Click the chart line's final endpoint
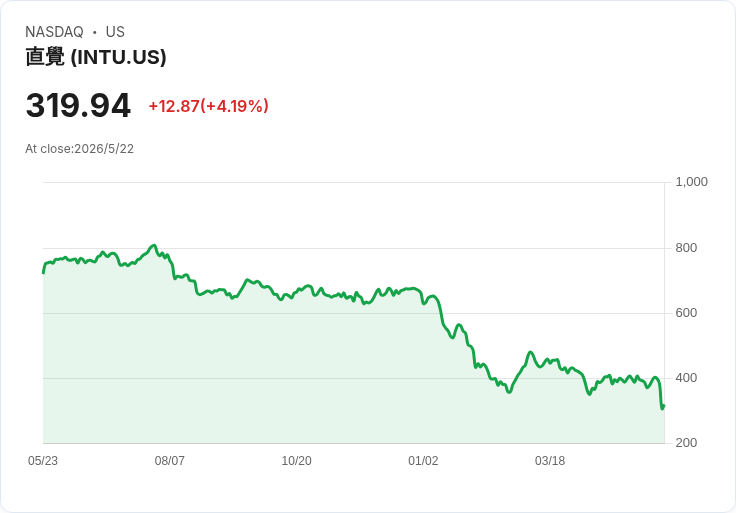736x513 pixels. 664,406
